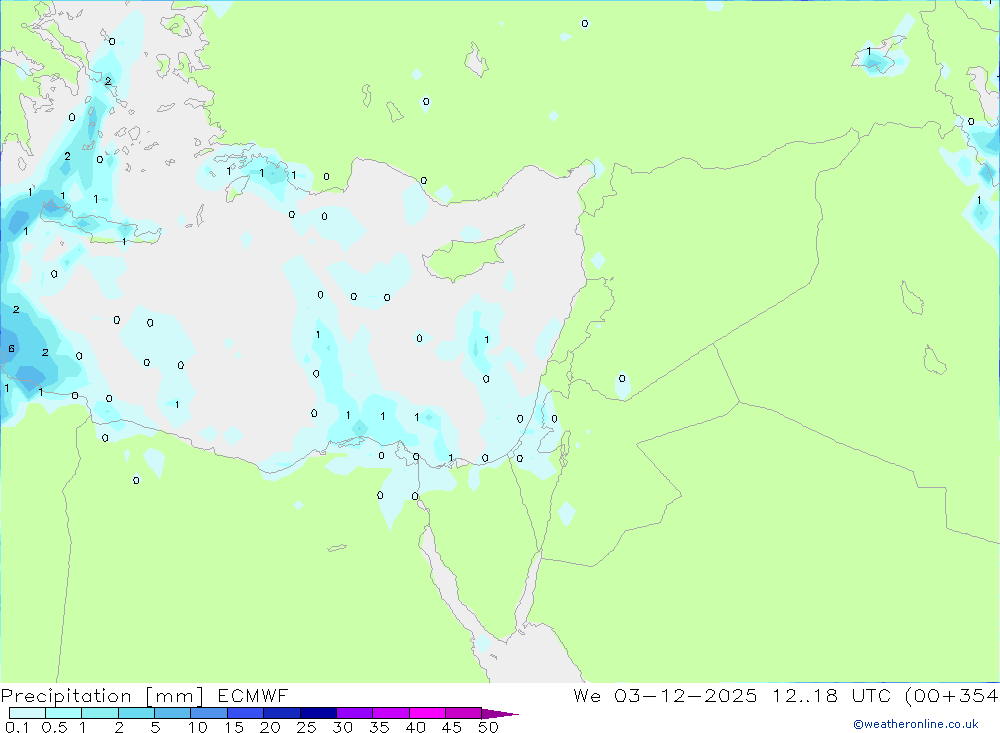Click the over-50 arrow tip of the legend
Image resolution: width=1000 pixels, height=733 pixels.
coord(500,714)
